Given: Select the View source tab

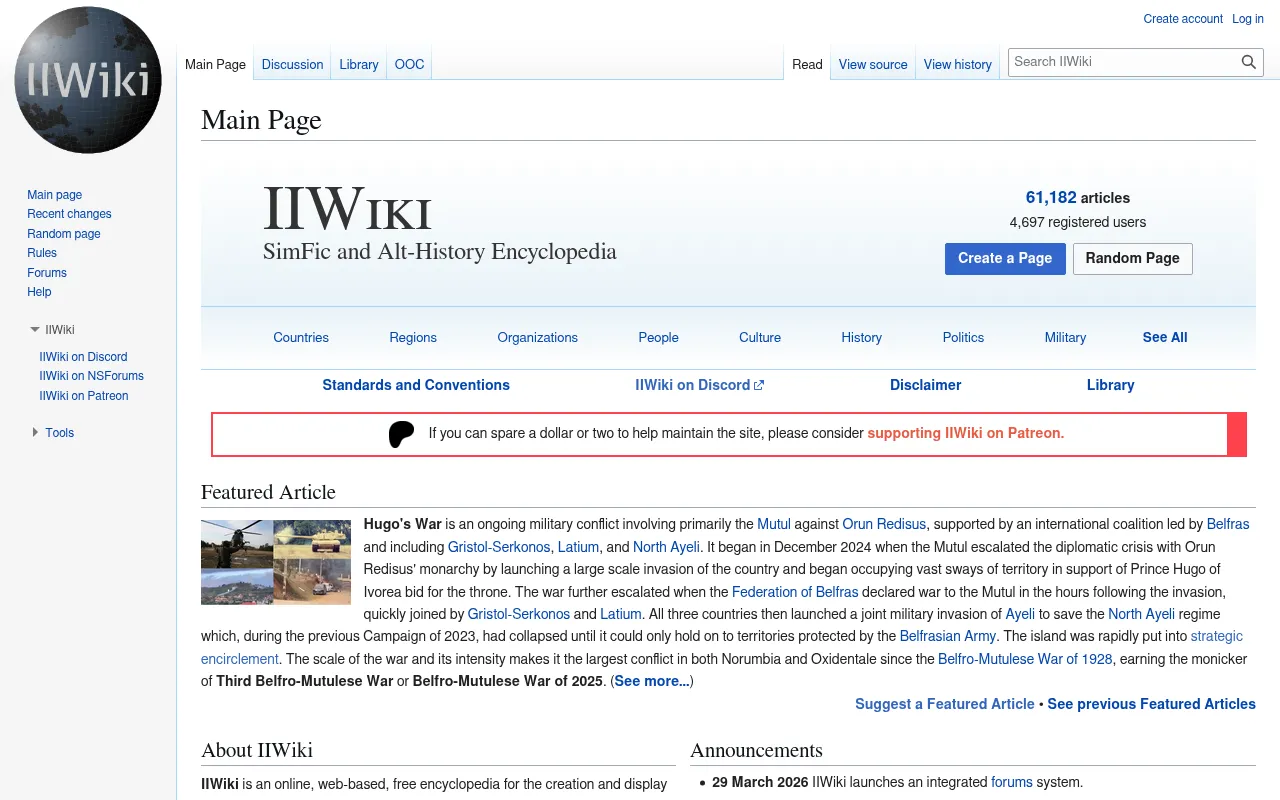Looking at the screenshot, I should click(873, 64).
